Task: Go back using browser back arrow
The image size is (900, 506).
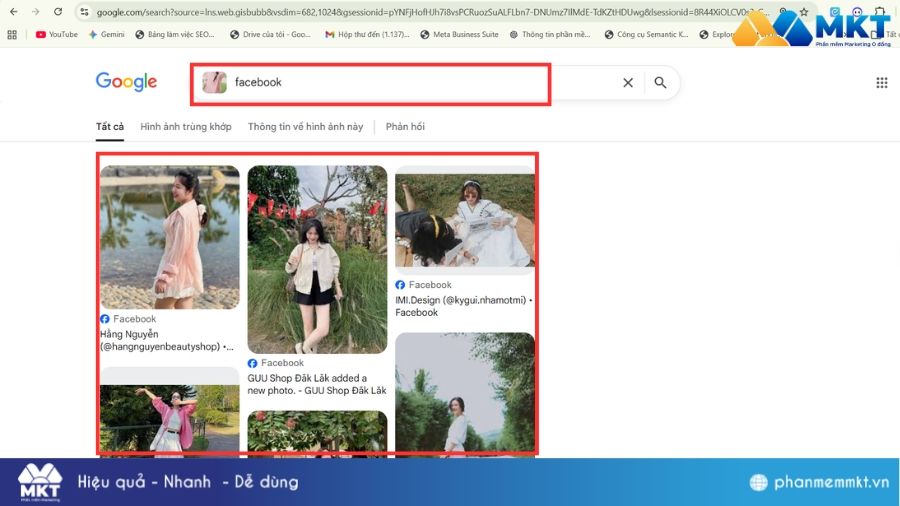Action: 14,11
